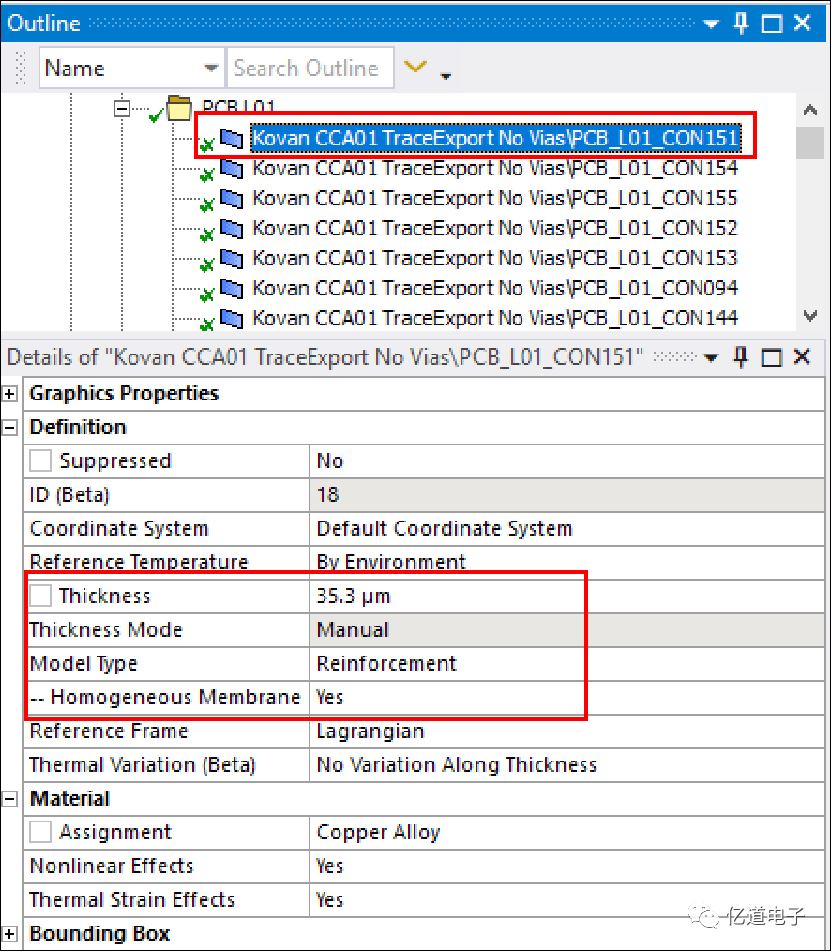Image resolution: width=832 pixels, height=952 pixels.
Task: Click the yellow filter arrow beside search
Action: (x=414, y=68)
